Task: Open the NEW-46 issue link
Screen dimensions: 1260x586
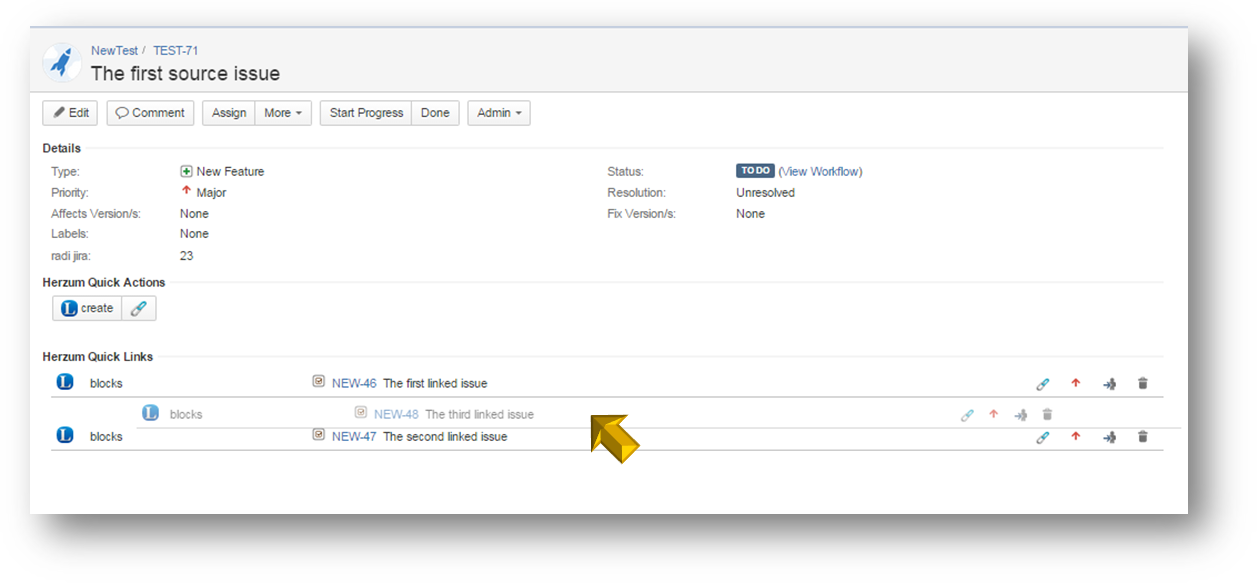Action: coord(354,383)
